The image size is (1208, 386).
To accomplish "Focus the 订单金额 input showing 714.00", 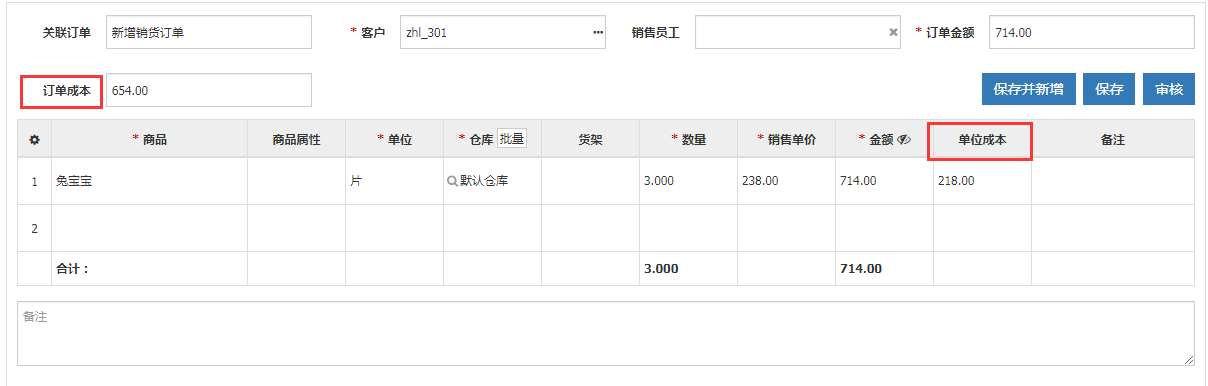I will (x=1092, y=32).
